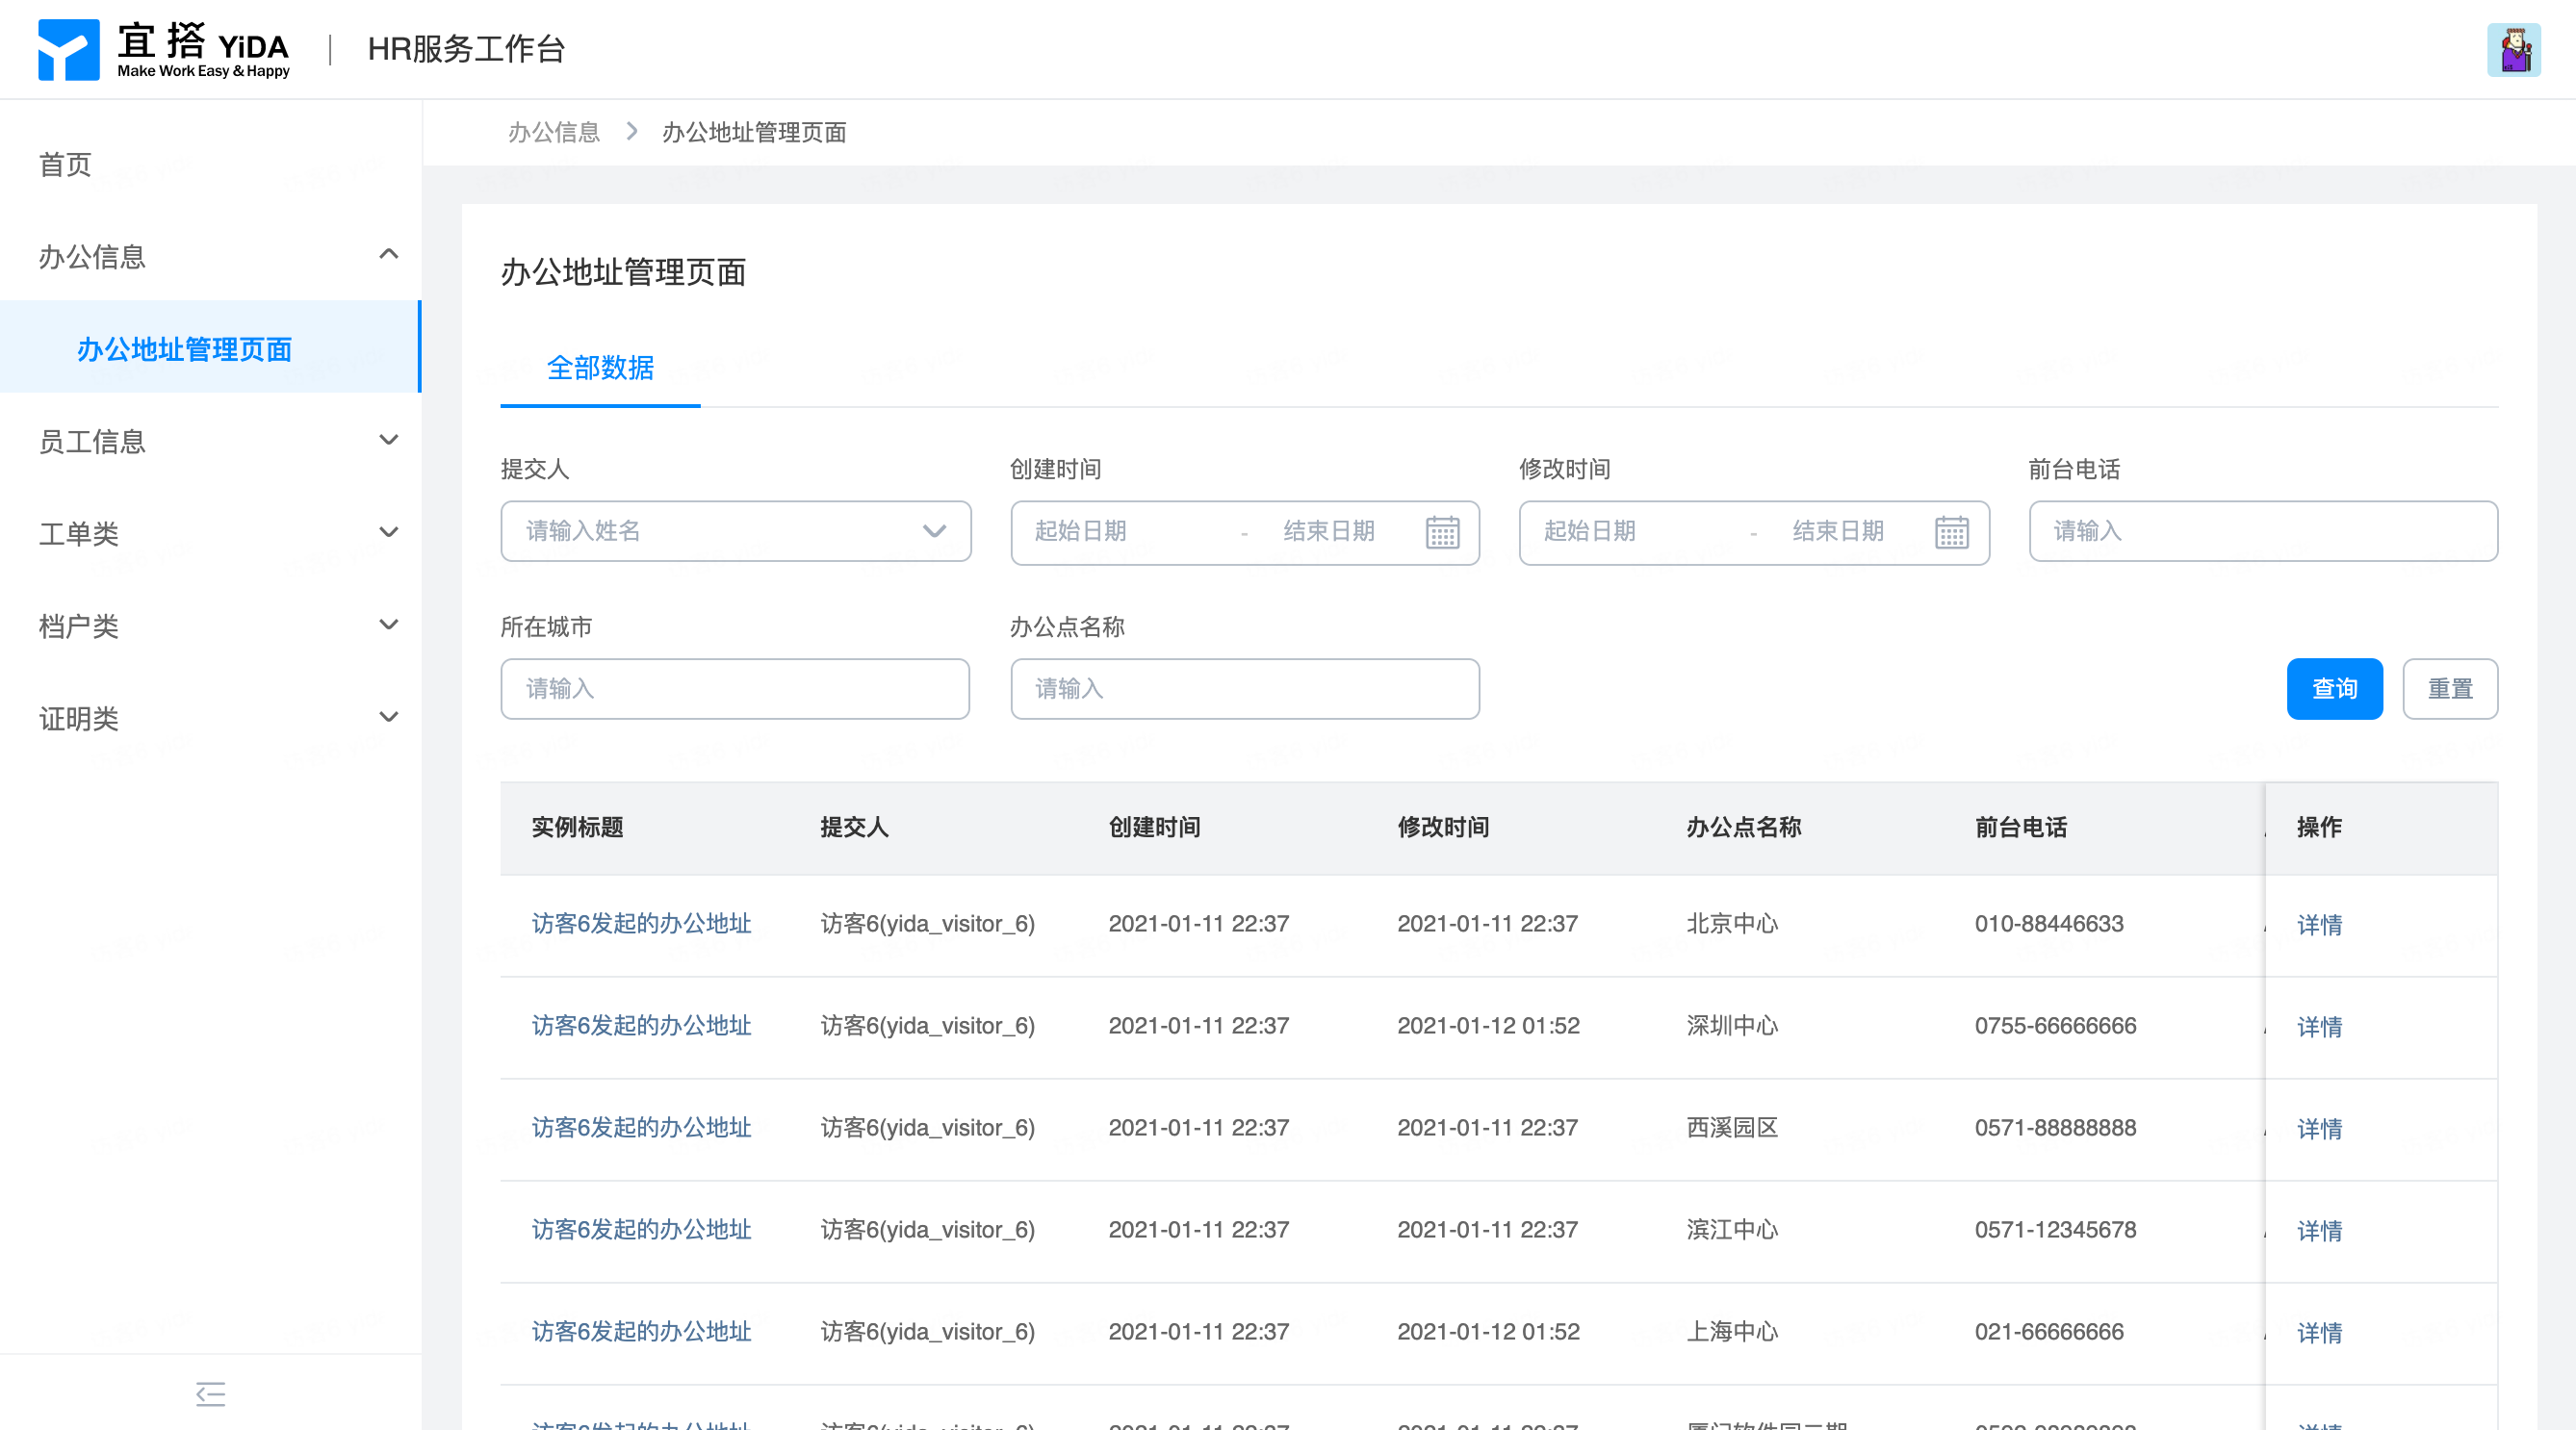Expand the 档户类 sidebar section
The image size is (2576, 1430).
point(389,625)
